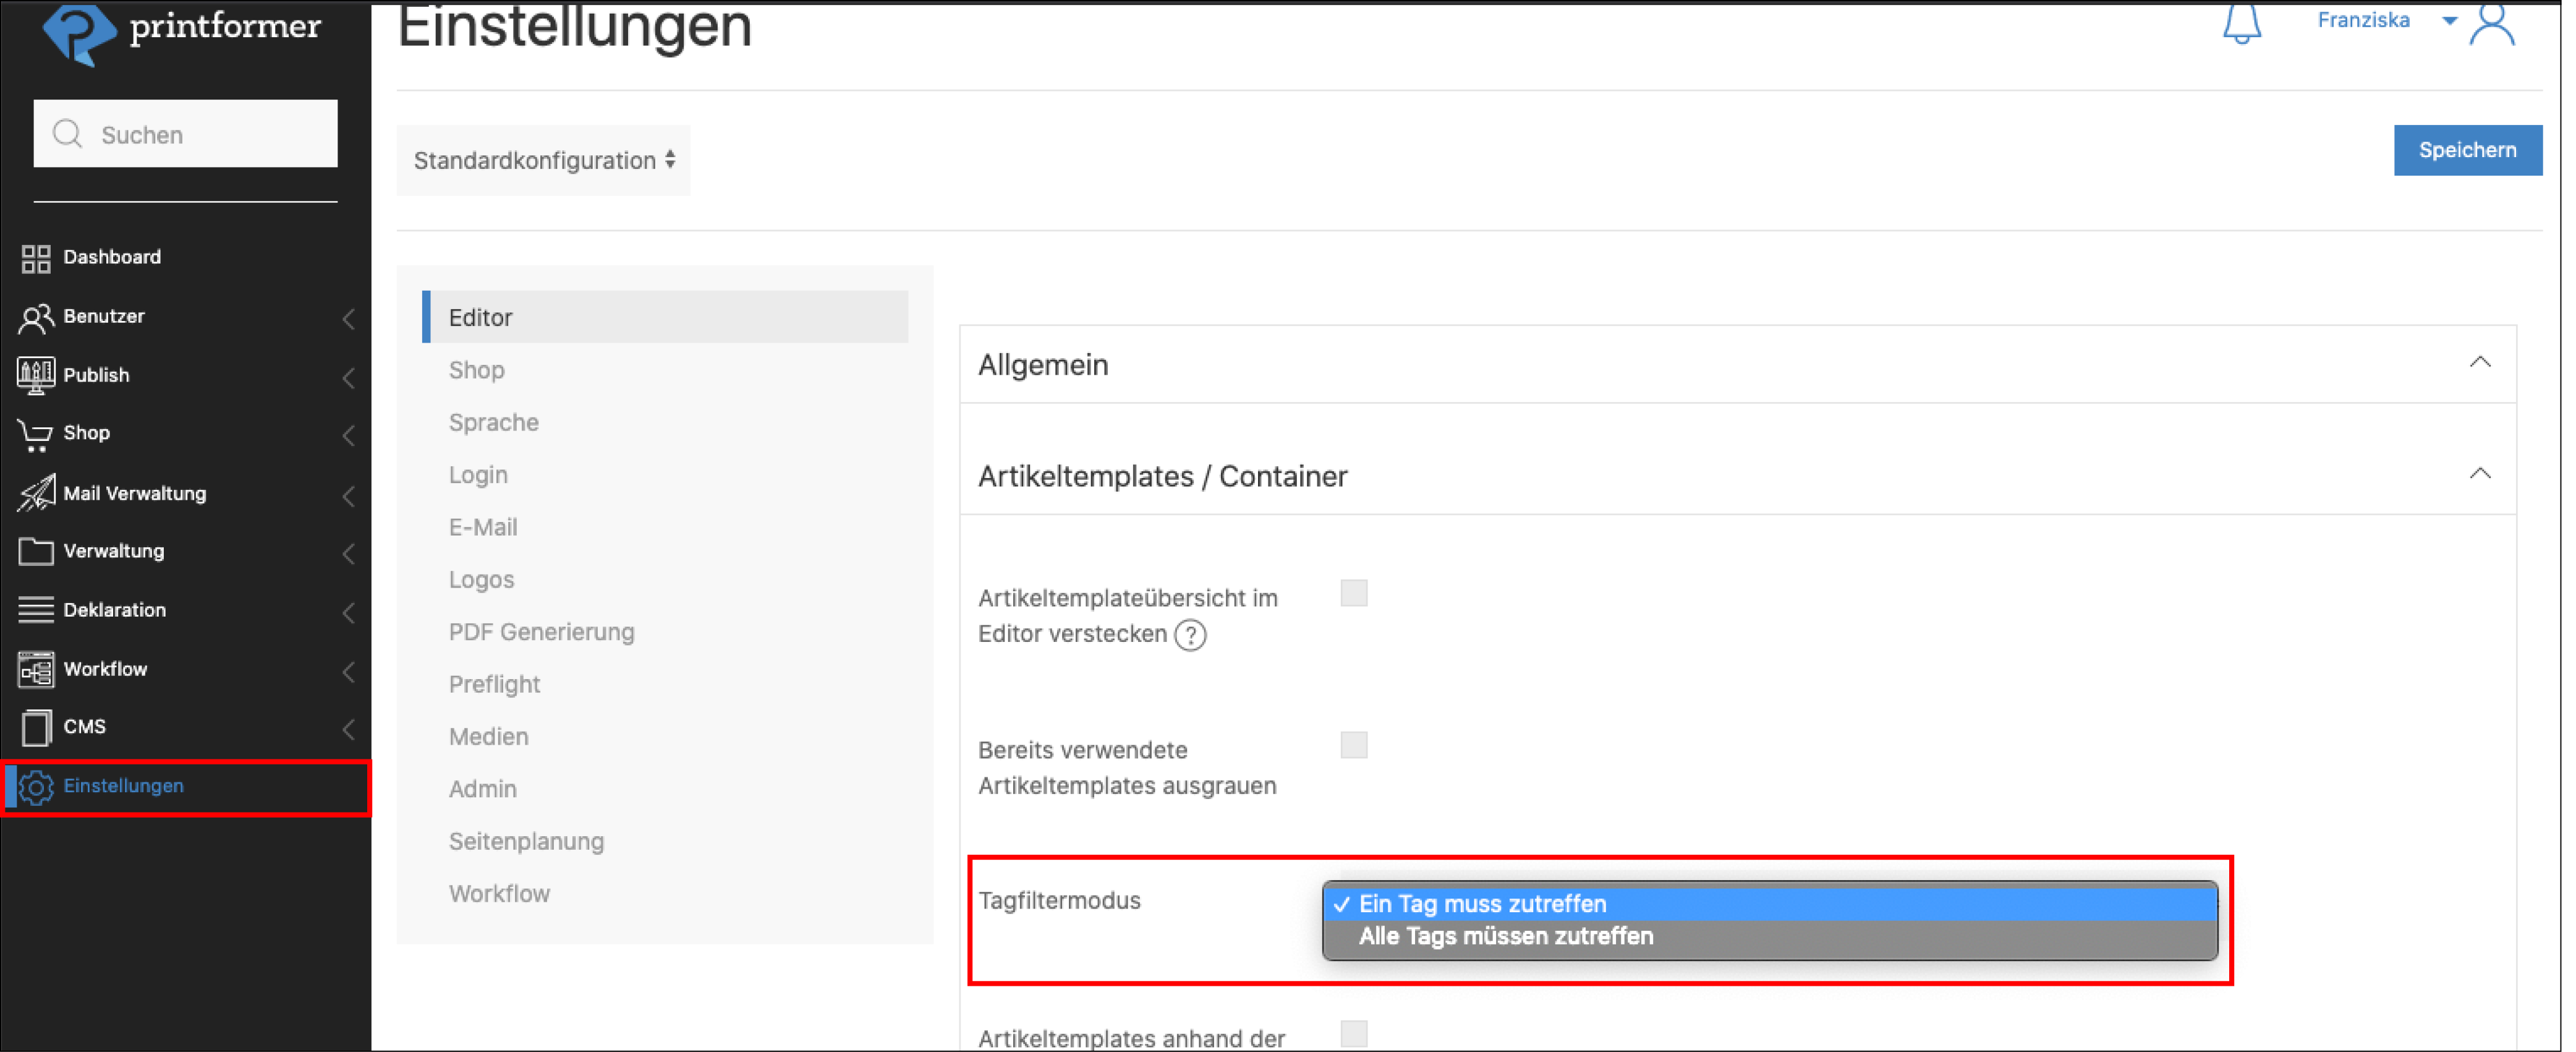Collapse the Allgemein section
This screenshot has width=2576, height=1052.
tap(2479, 363)
